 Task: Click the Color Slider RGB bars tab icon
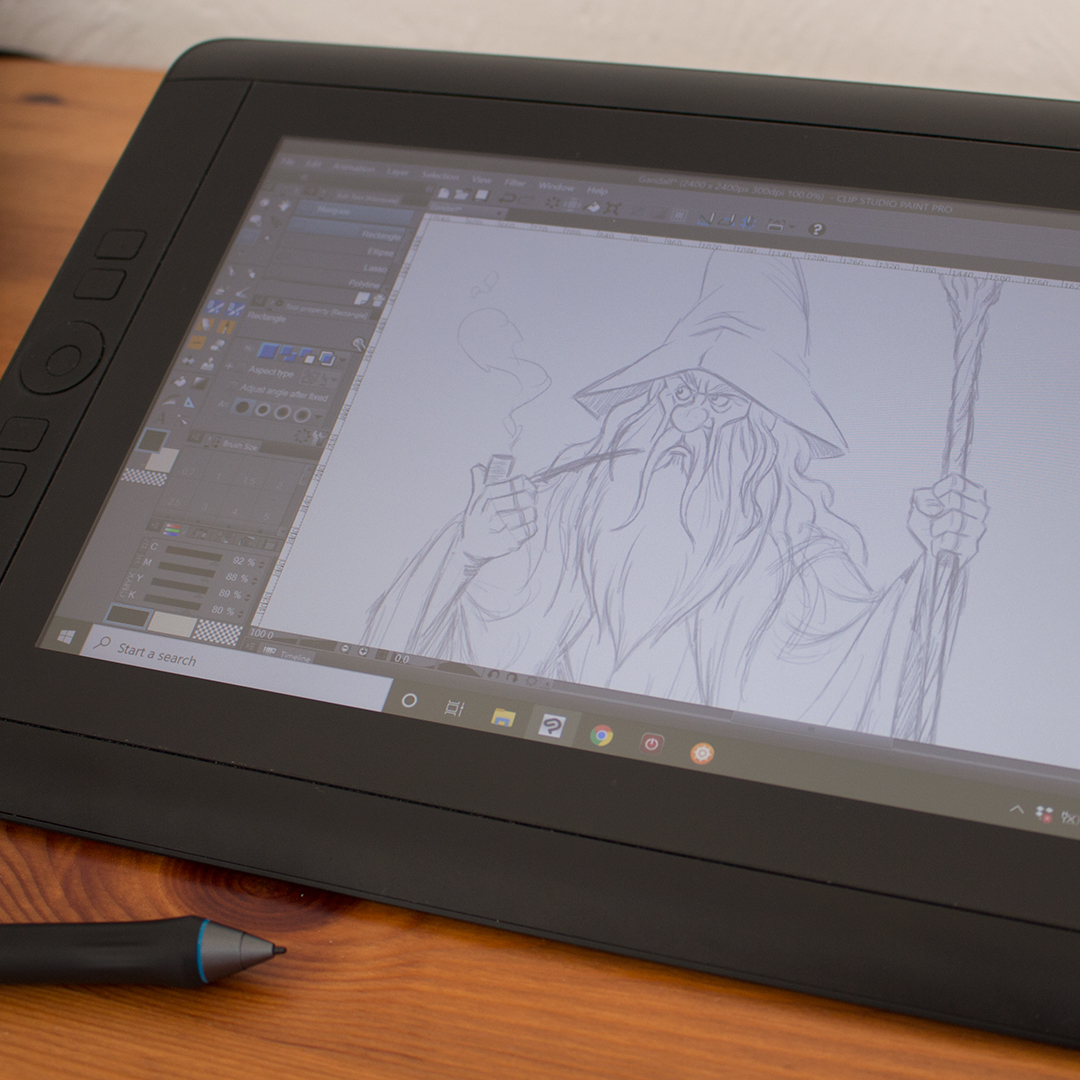172,530
